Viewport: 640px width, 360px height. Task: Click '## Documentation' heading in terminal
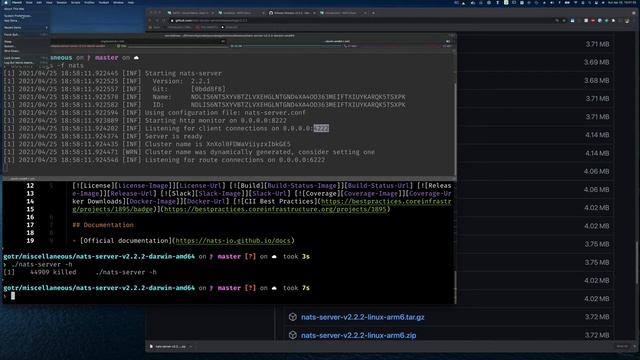coord(103,225)
